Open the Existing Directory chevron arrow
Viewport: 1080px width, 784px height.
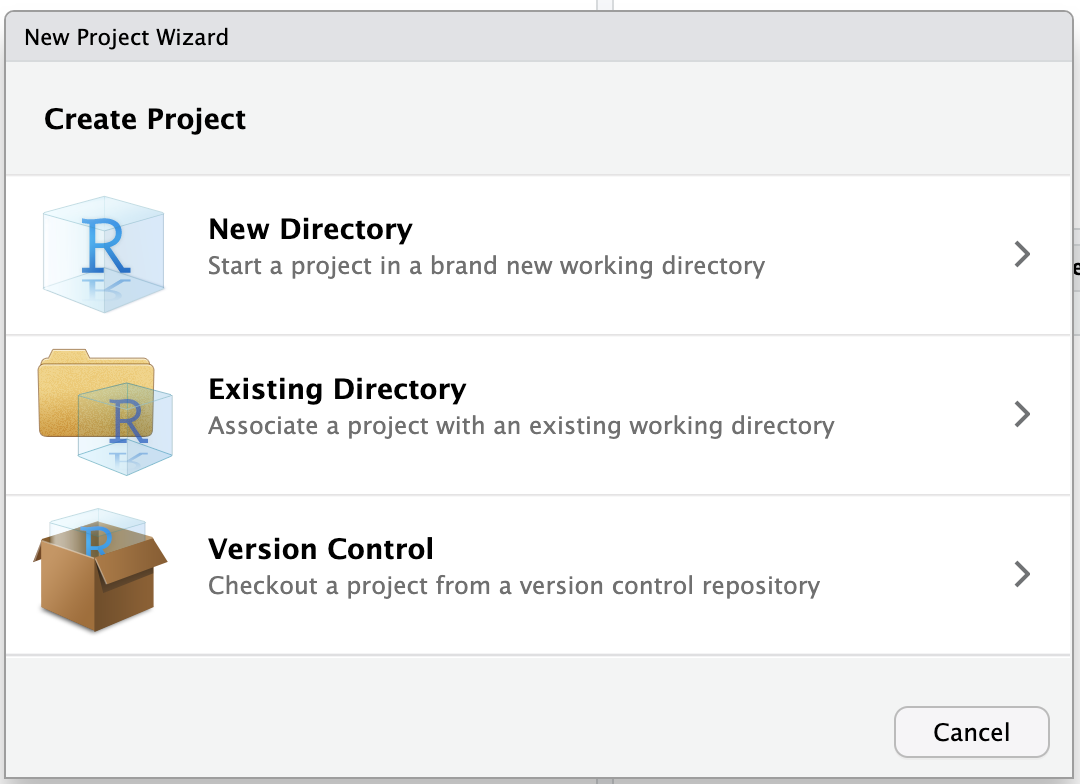pyautogui.click(x=1021, y=414)
